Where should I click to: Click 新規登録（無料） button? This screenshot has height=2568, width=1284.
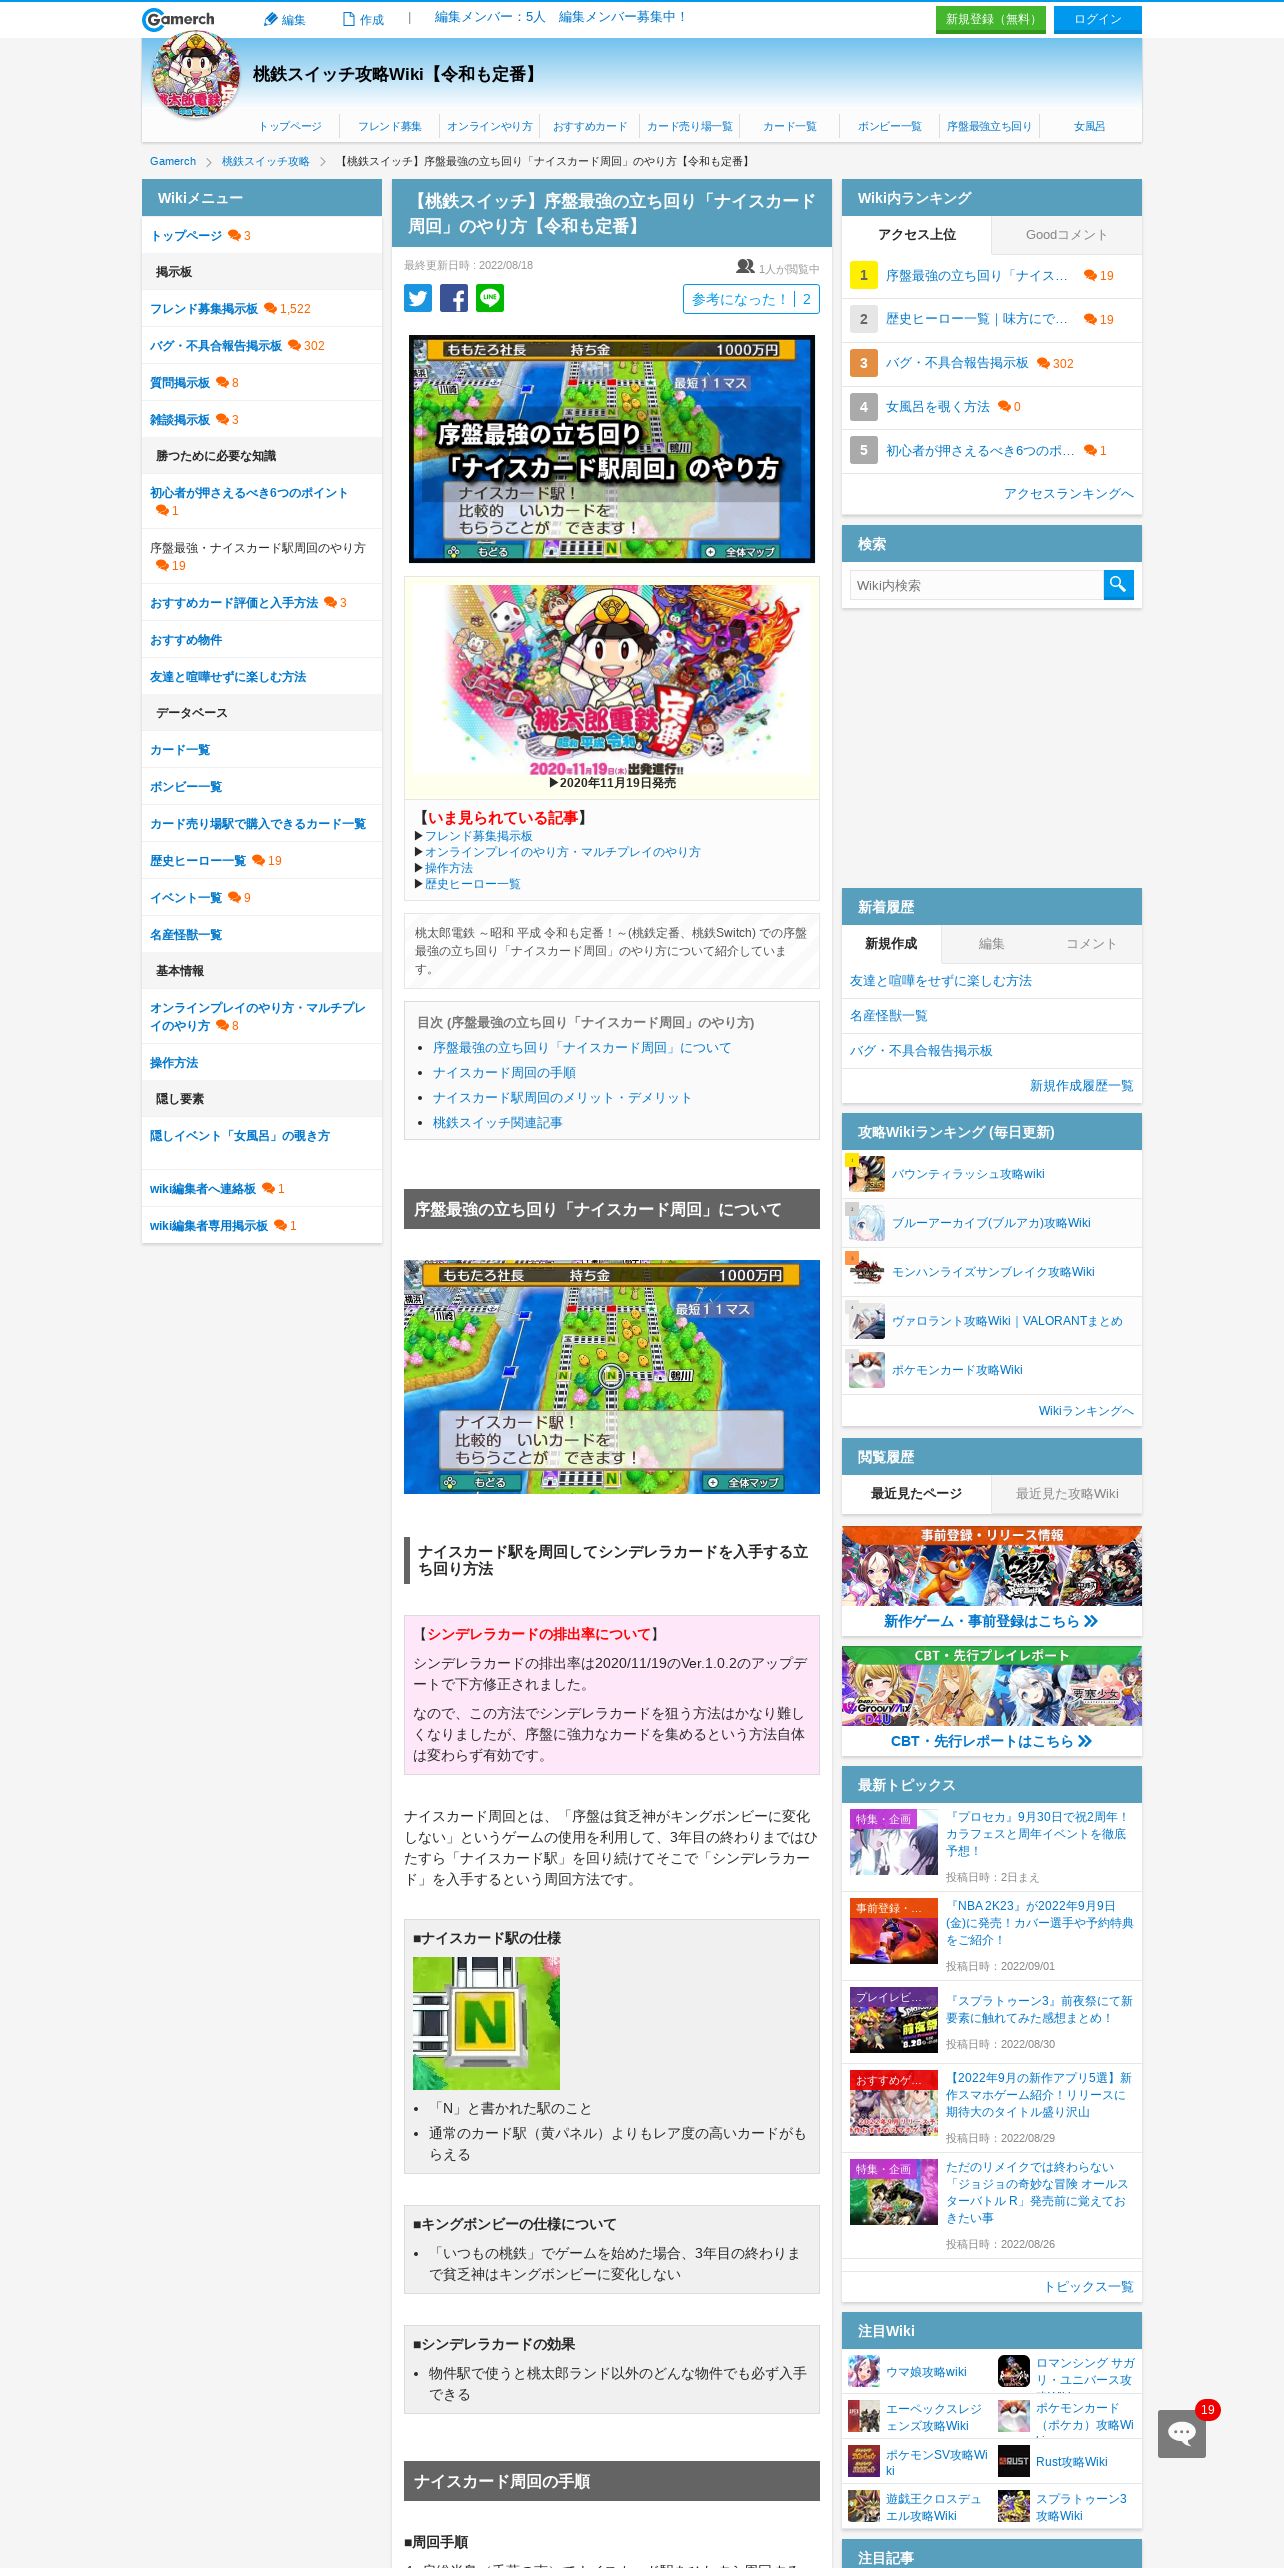[x=990, y=19]
